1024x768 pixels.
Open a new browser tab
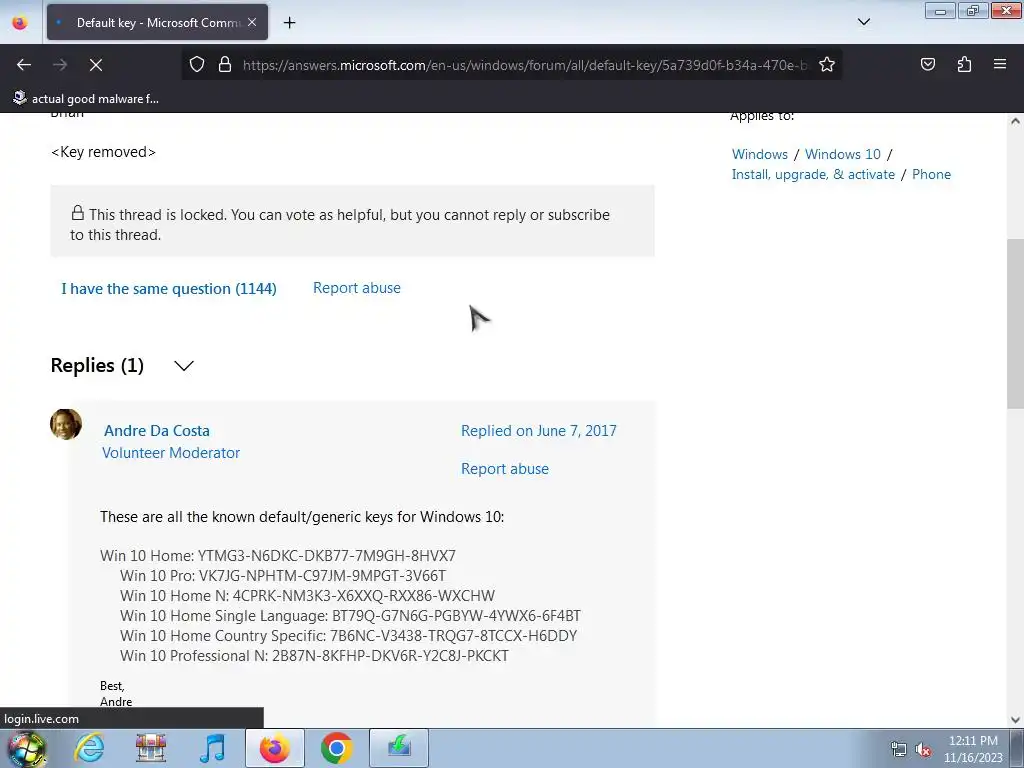(x=289, y=23)
